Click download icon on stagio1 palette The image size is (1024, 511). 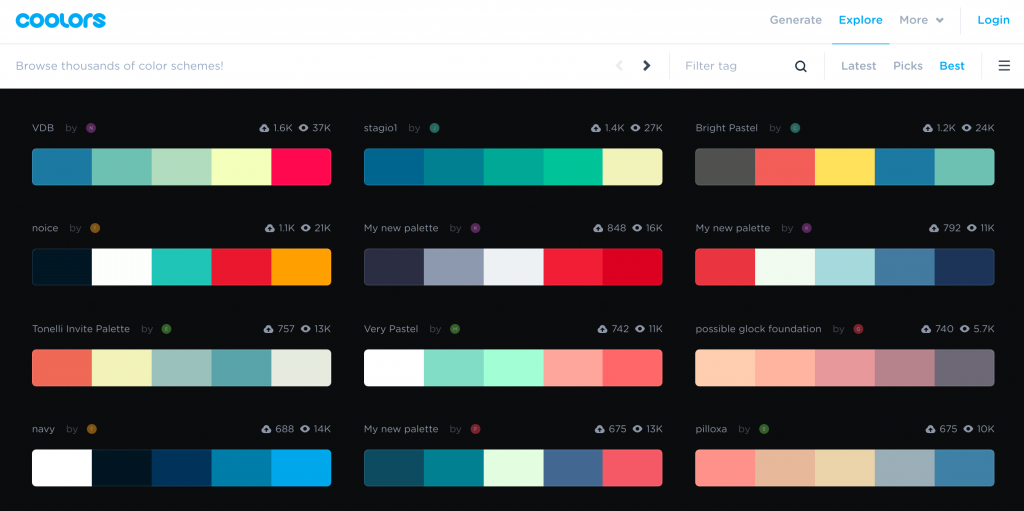(596, 128)
